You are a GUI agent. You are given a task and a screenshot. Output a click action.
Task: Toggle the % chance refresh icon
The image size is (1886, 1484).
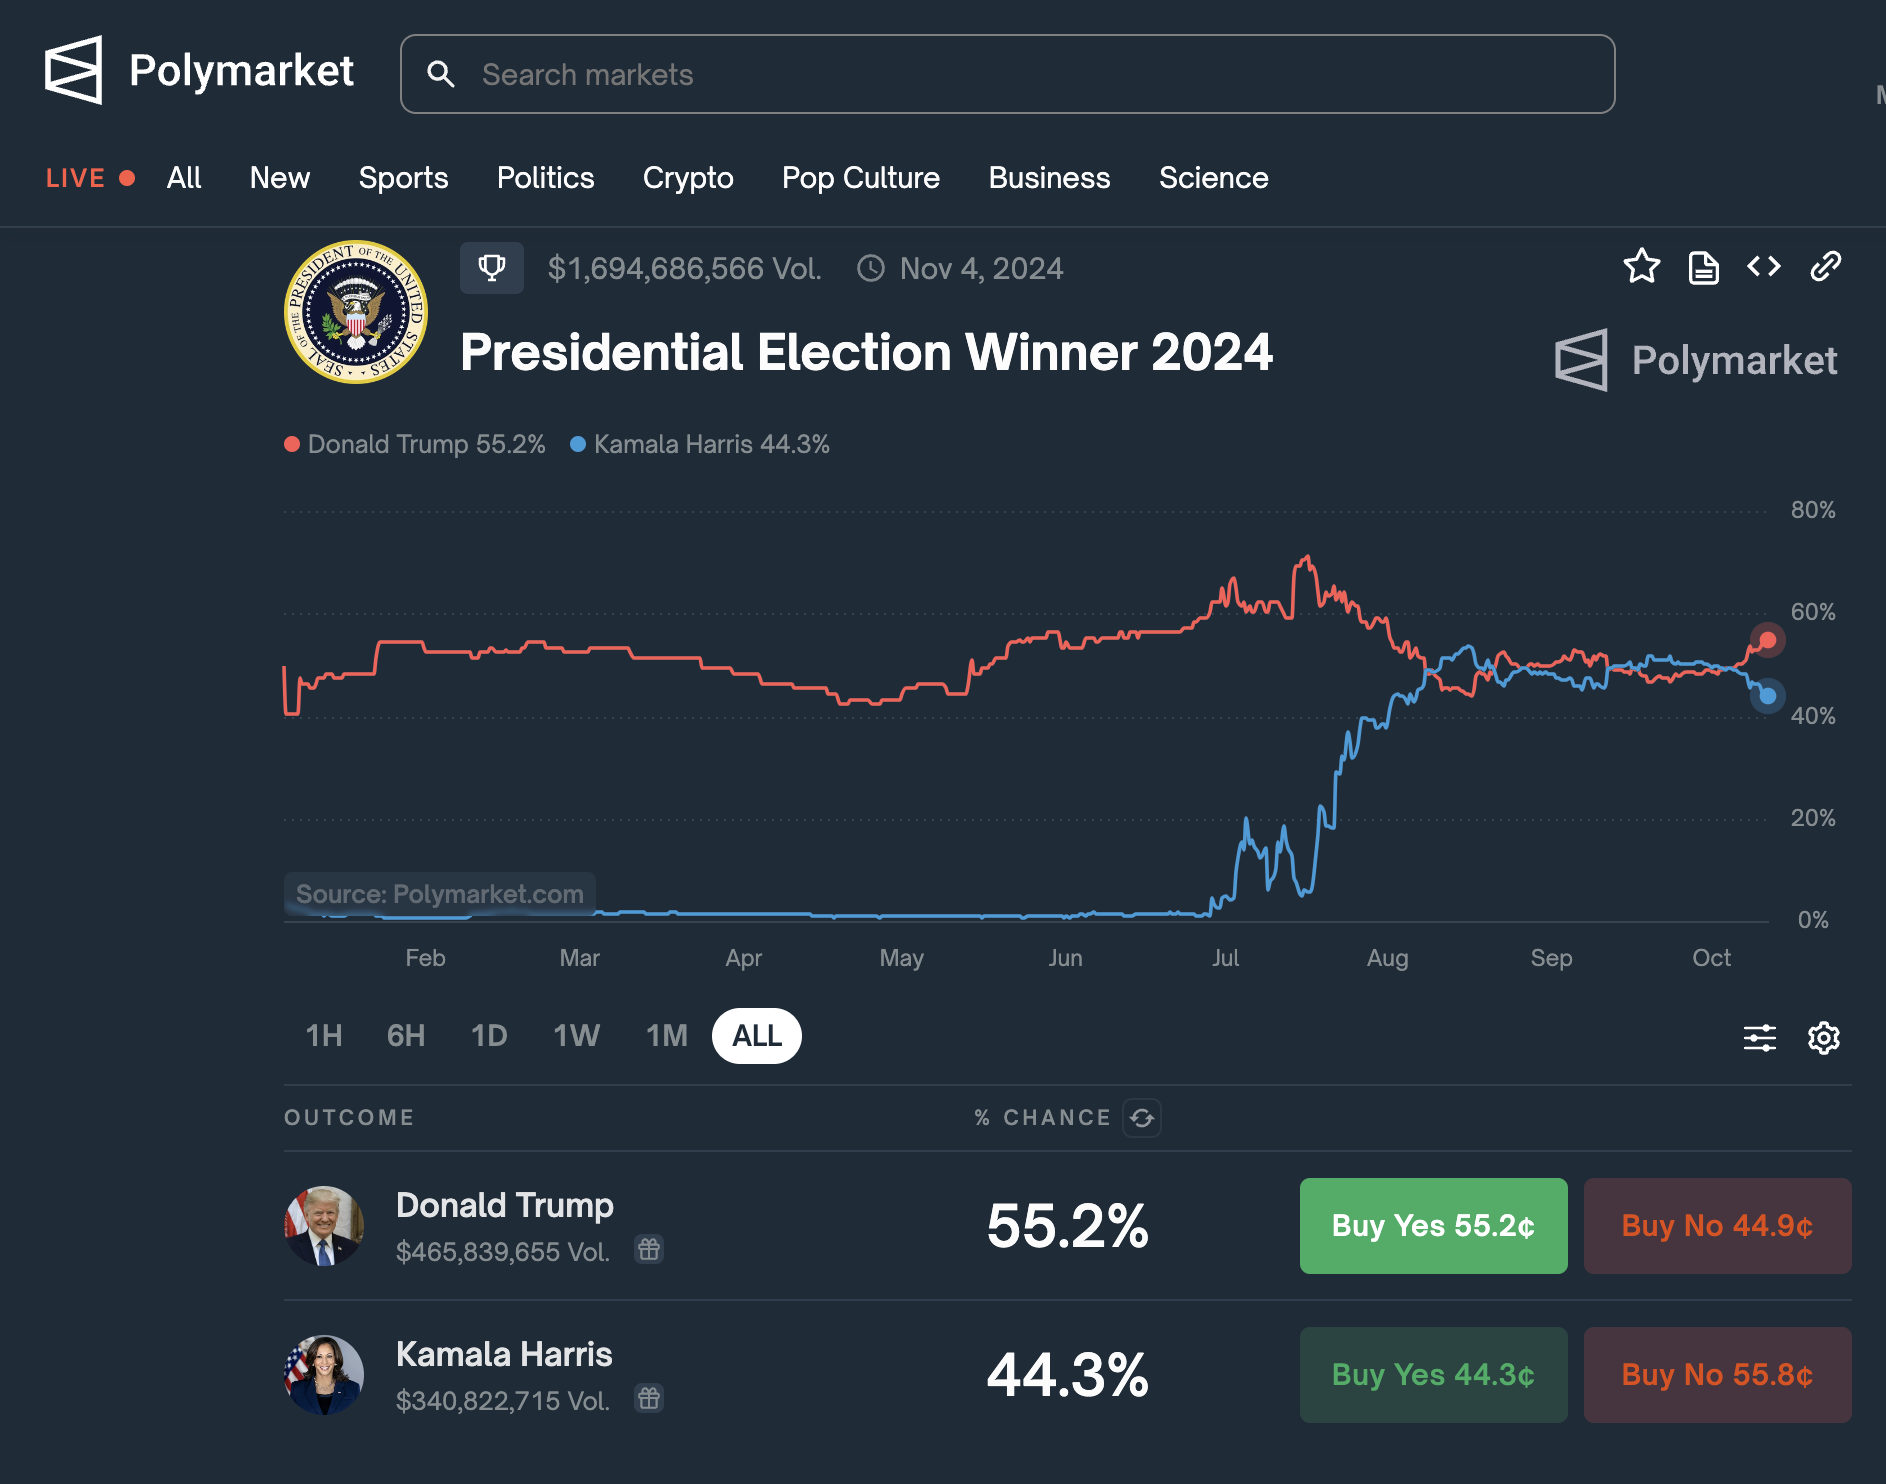click(1142, 1118)
